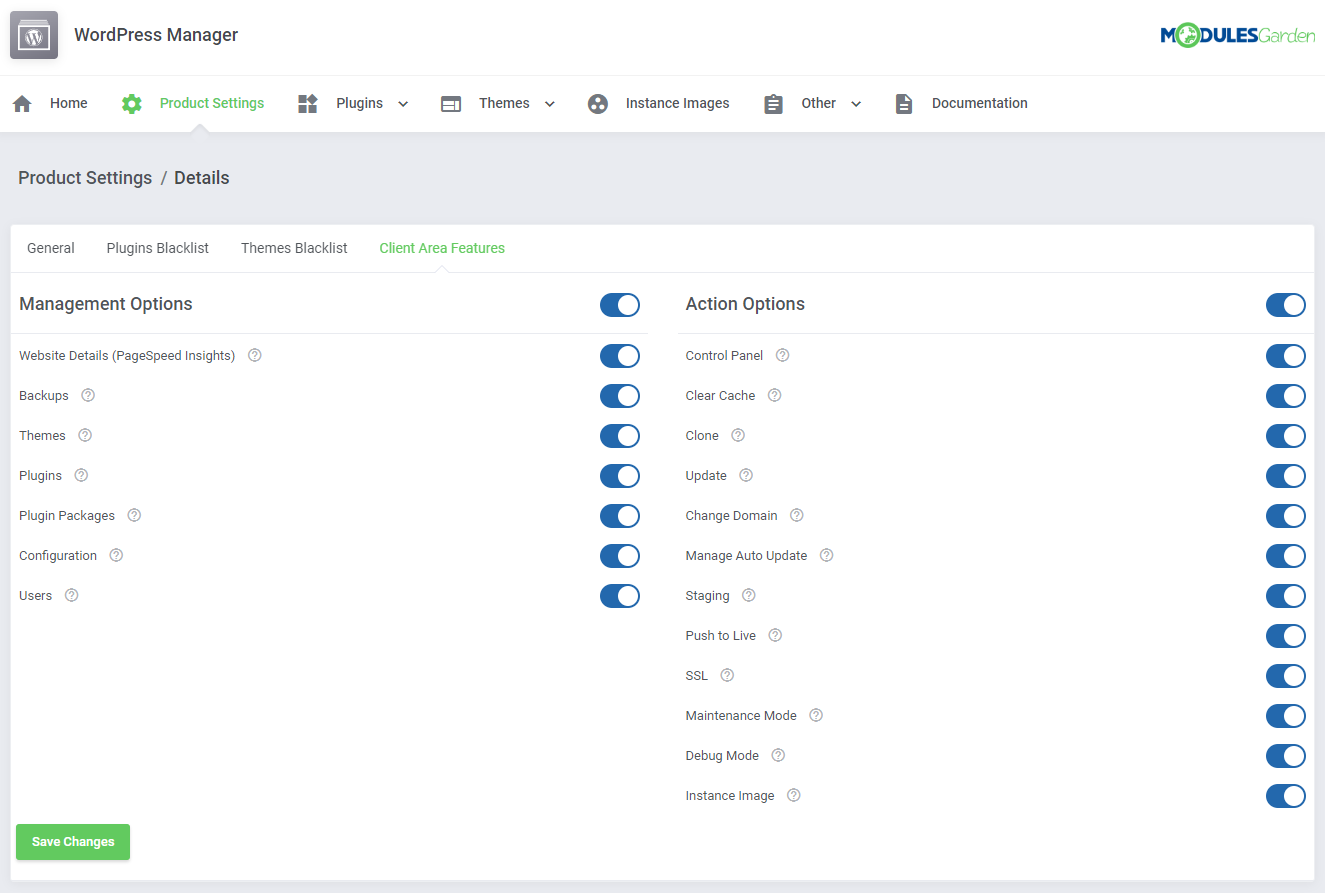Click the Product Settings navigation label
This screenshot has height=893, width=1325.
click(212, 103)
